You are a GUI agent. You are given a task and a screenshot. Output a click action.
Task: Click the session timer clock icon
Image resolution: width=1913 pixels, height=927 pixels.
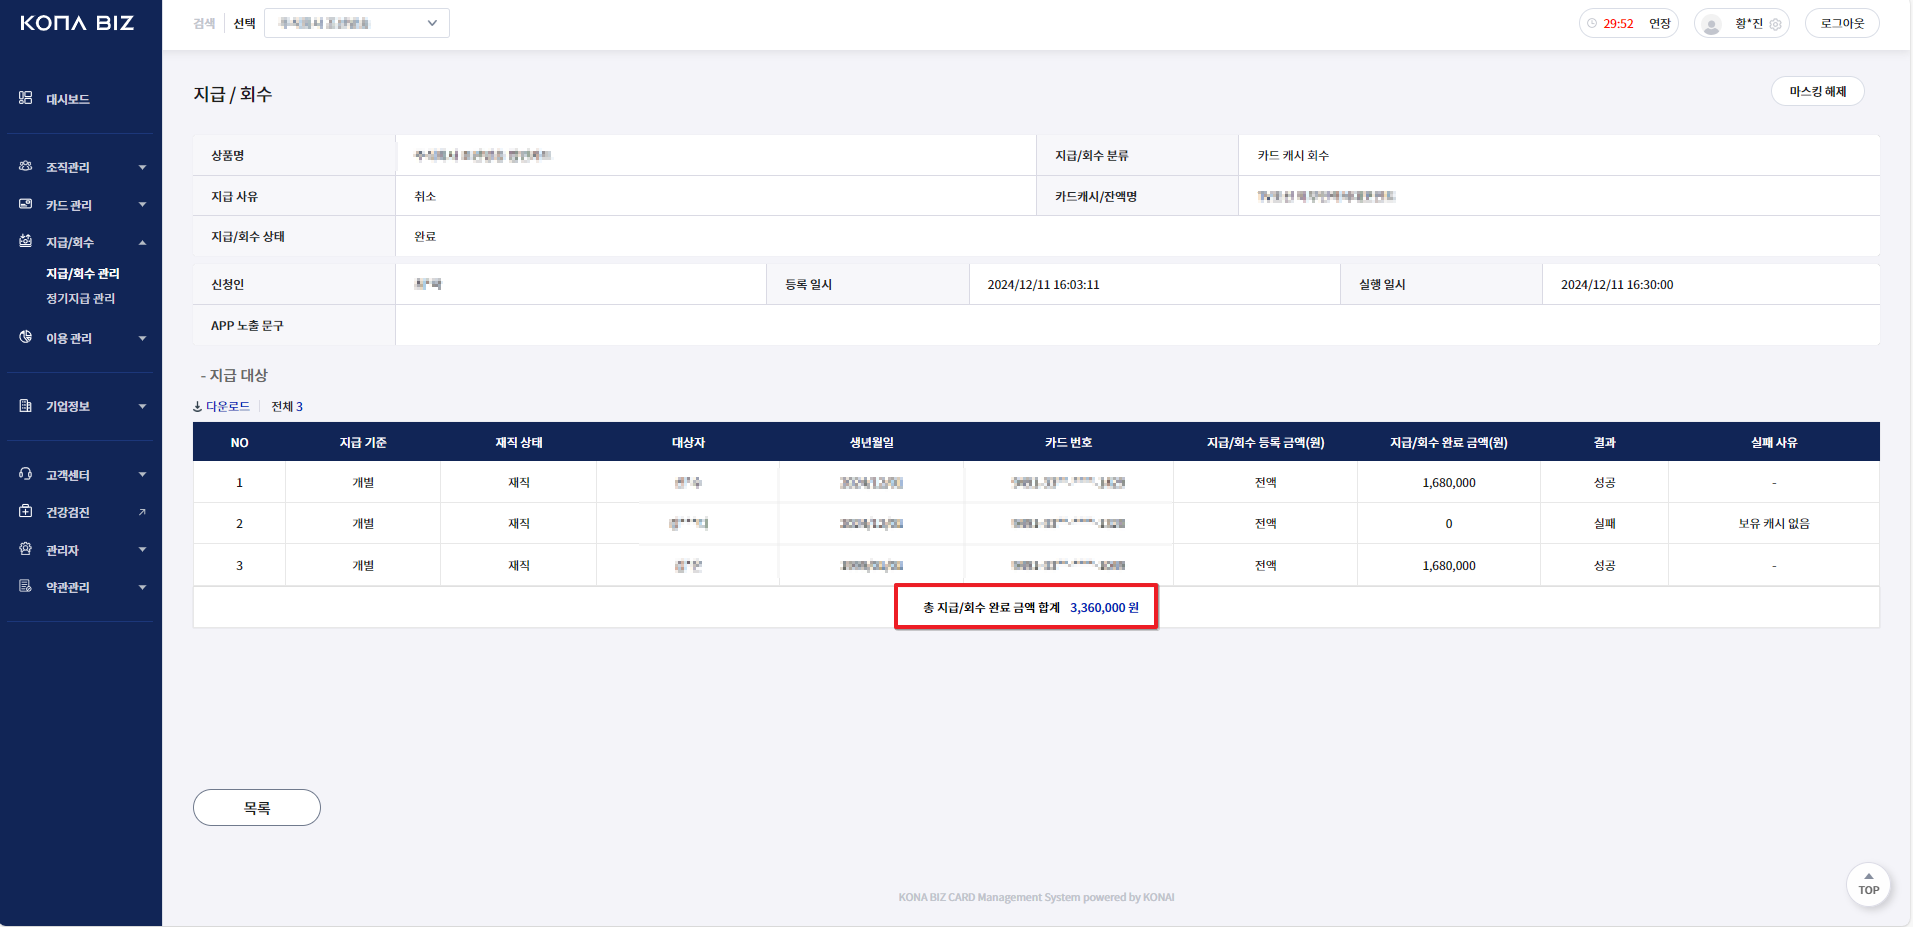pyautogui.click(x=1592, y=23)
